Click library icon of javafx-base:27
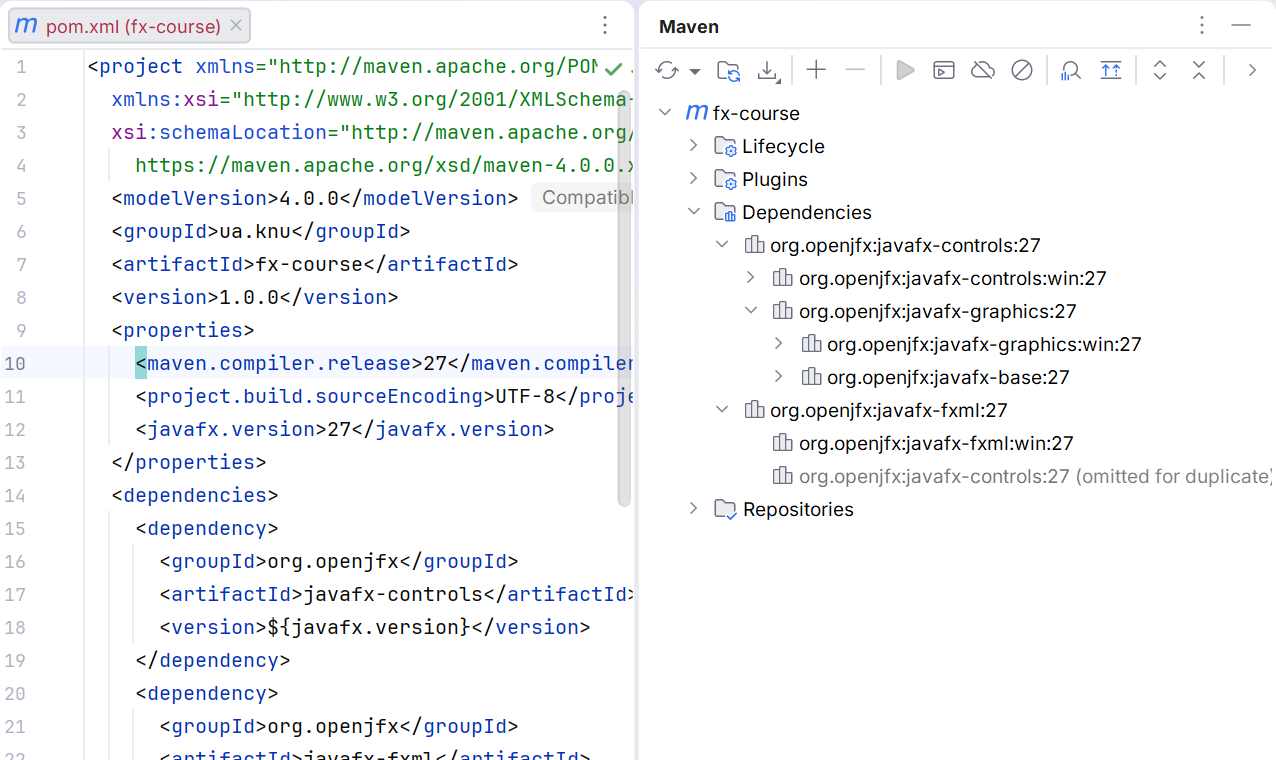The image size is (1276, 760). click(x=811, y=377)
